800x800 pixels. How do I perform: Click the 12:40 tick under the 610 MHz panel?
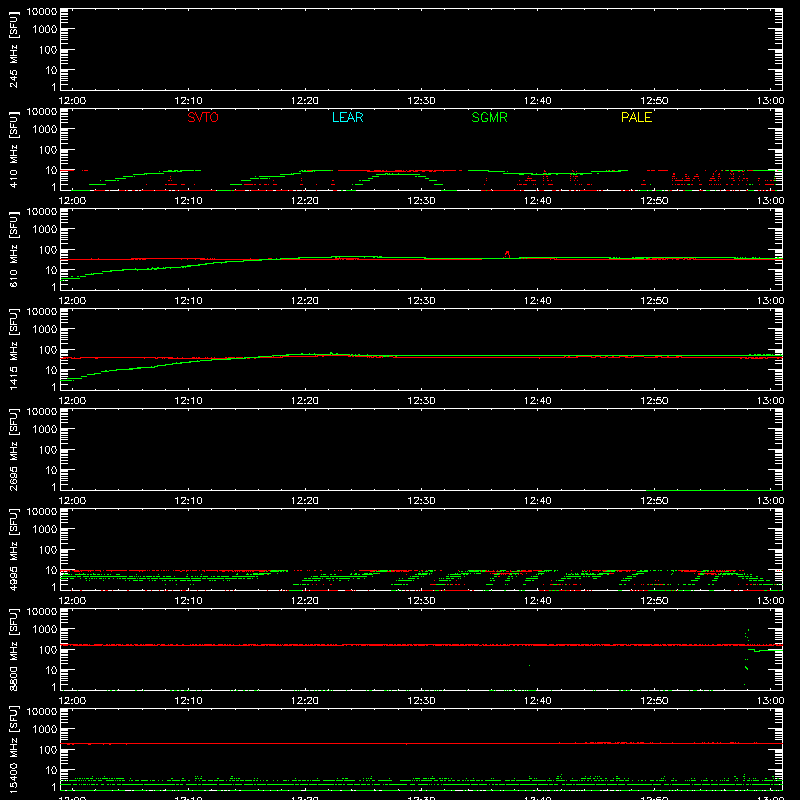point(538,301)
